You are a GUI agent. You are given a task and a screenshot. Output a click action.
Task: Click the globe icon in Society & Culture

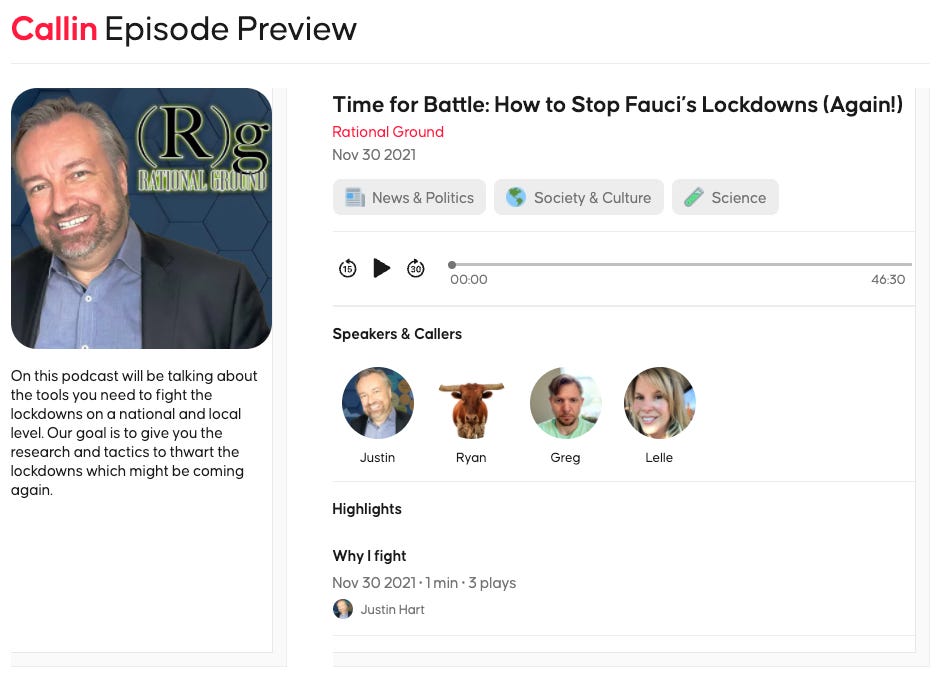click(516, 197)
